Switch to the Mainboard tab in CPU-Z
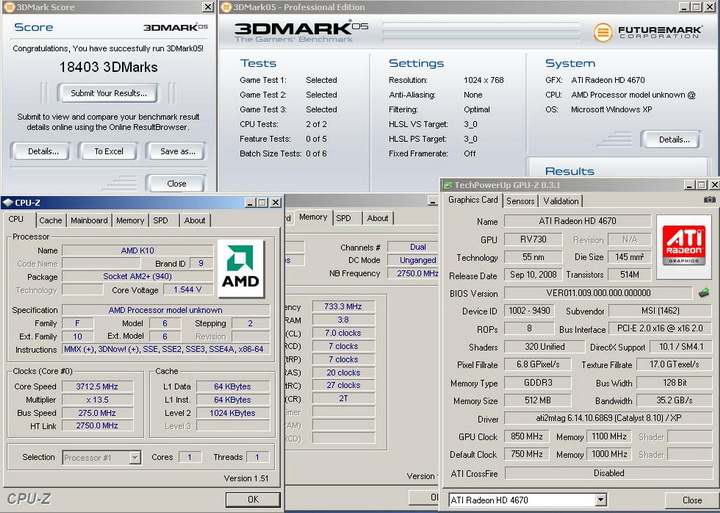Screen dimensions: 720x513 point(89,220)
